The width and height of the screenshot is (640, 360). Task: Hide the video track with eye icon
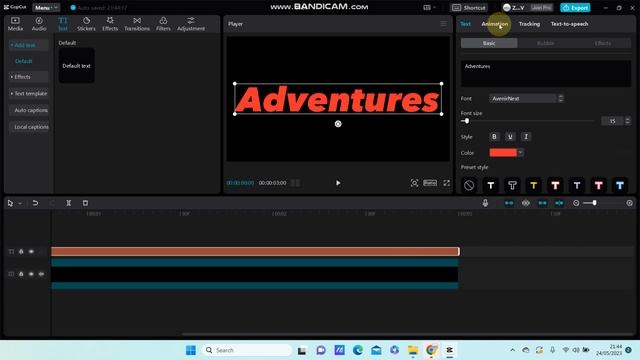[31, 274]
